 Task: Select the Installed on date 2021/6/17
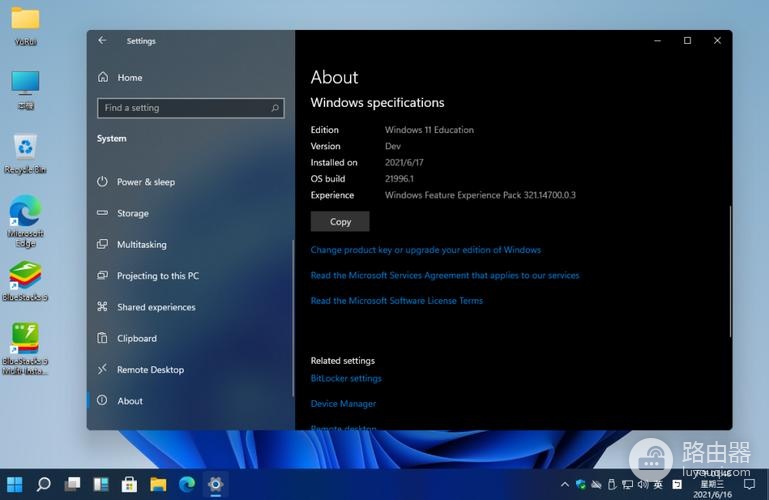pos(404,163)
